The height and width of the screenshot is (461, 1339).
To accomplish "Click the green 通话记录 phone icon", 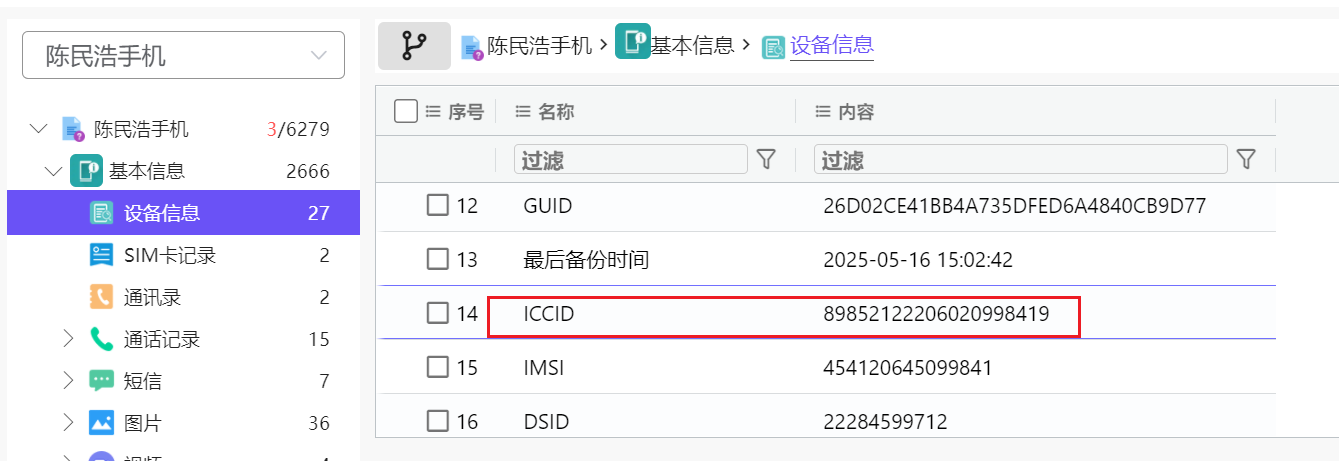I will pos(101,339).
